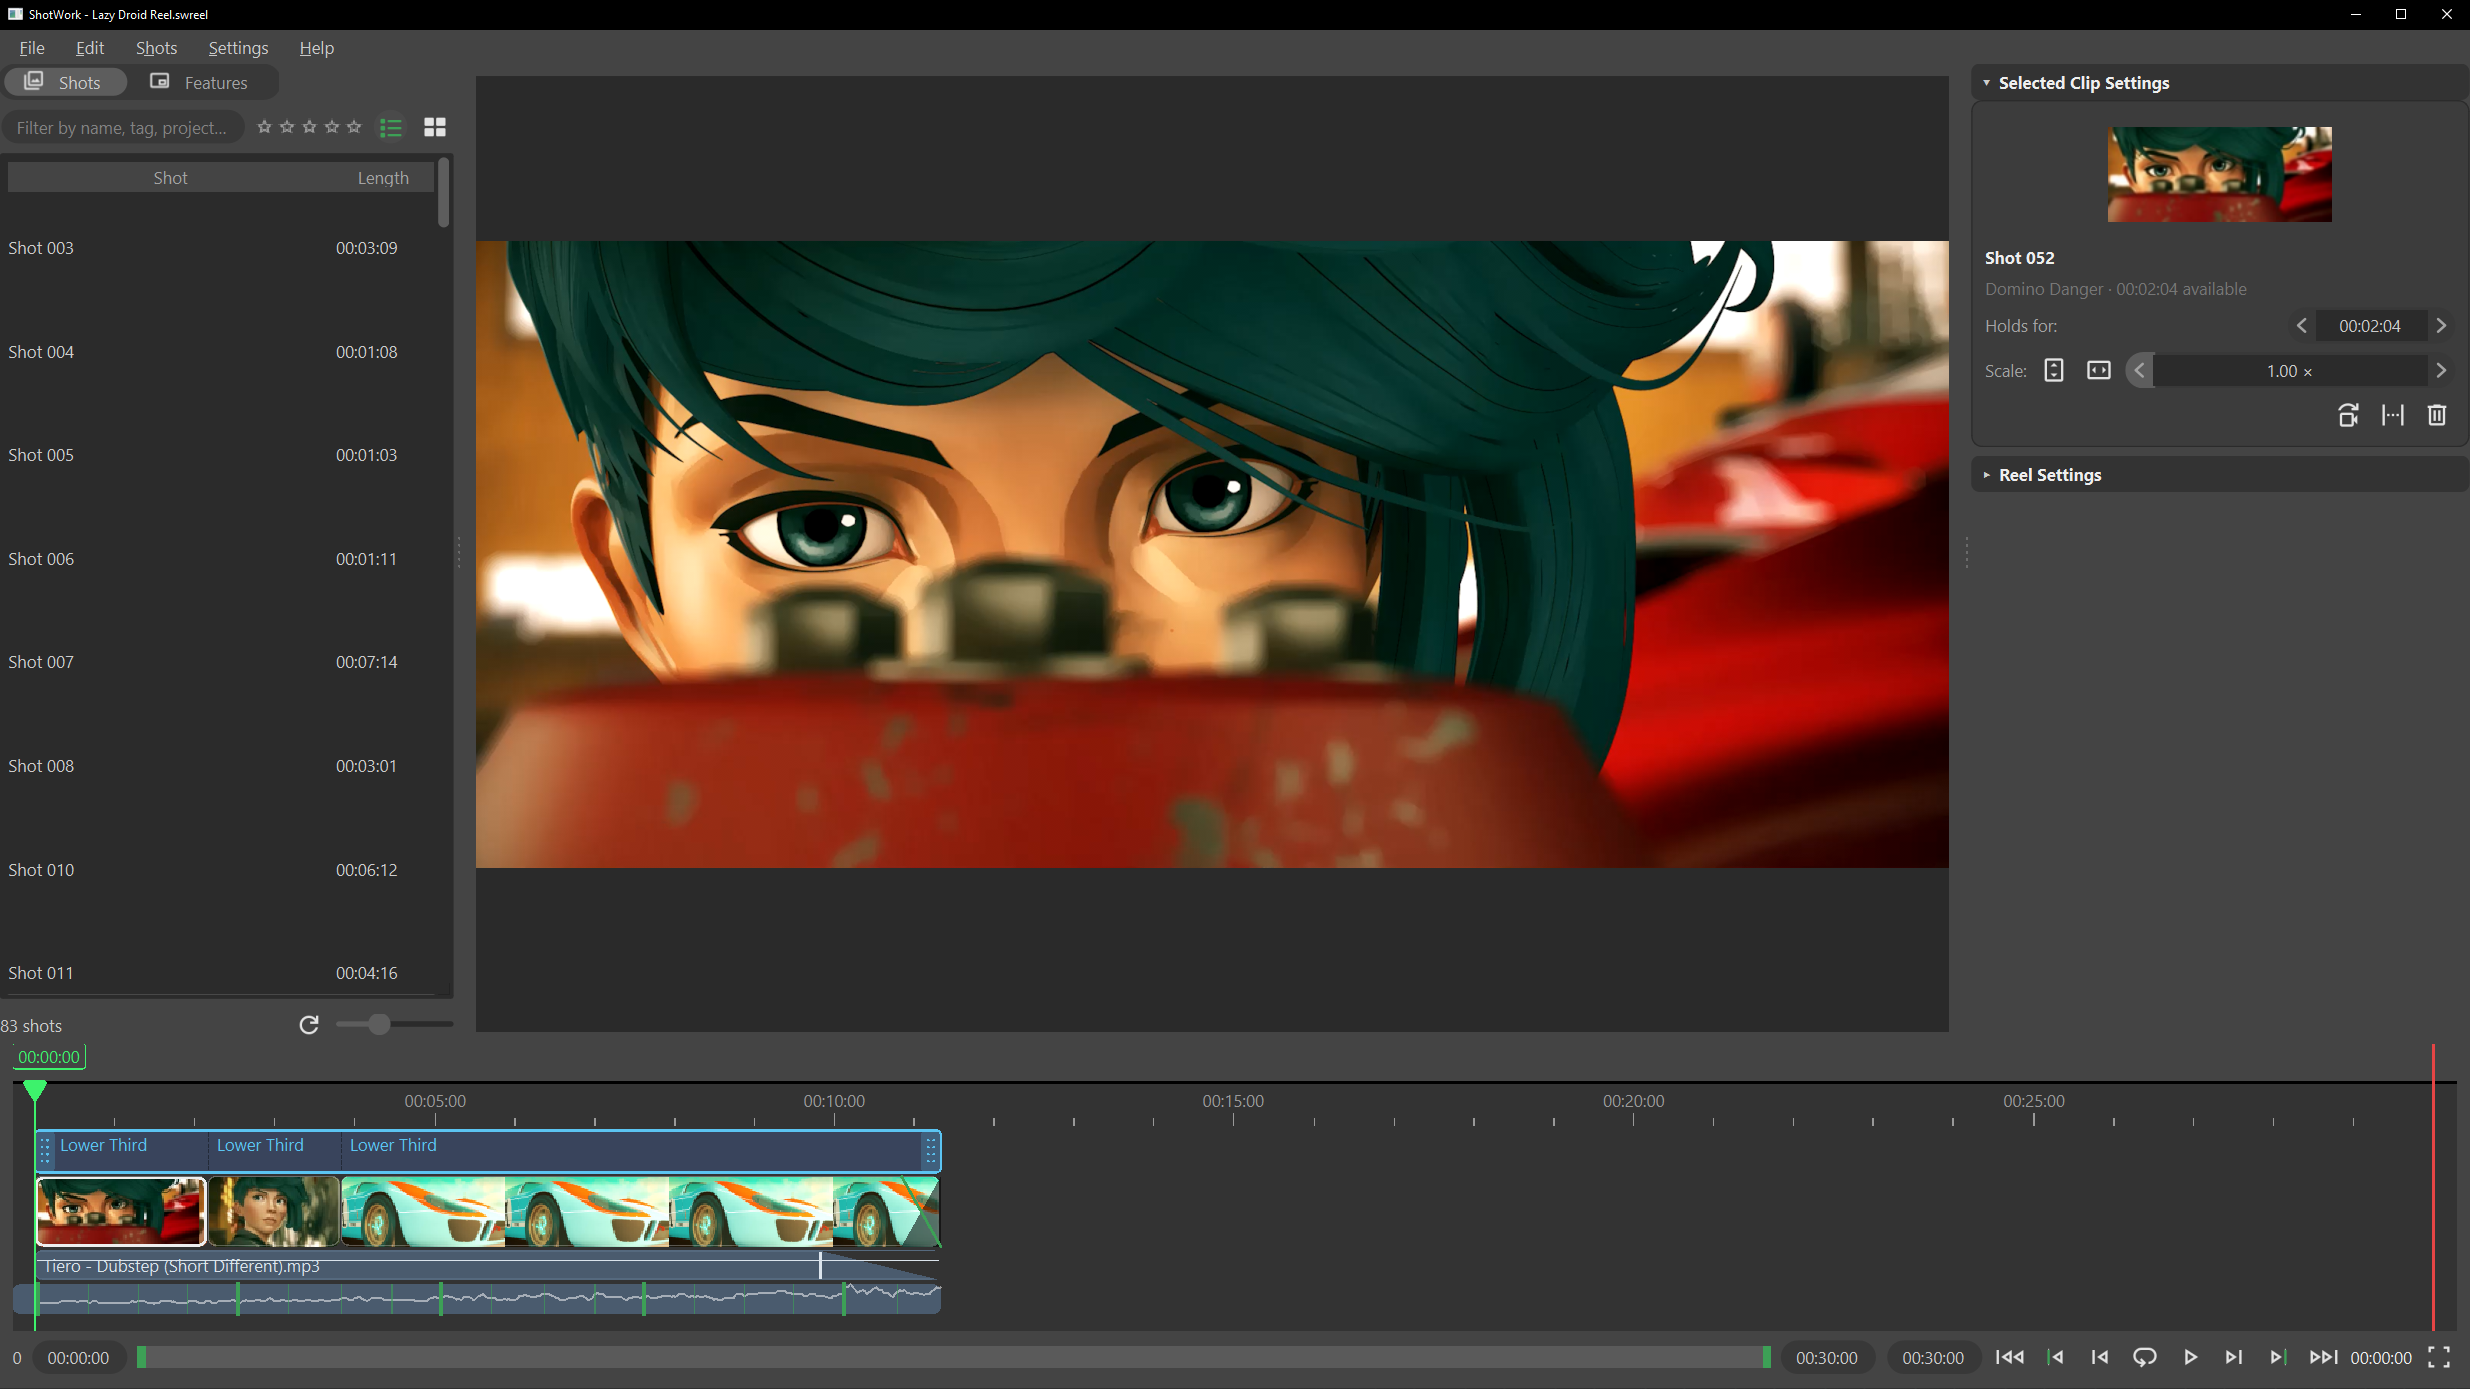
Task: Open the Settings menu
Action: pos(238,48)
